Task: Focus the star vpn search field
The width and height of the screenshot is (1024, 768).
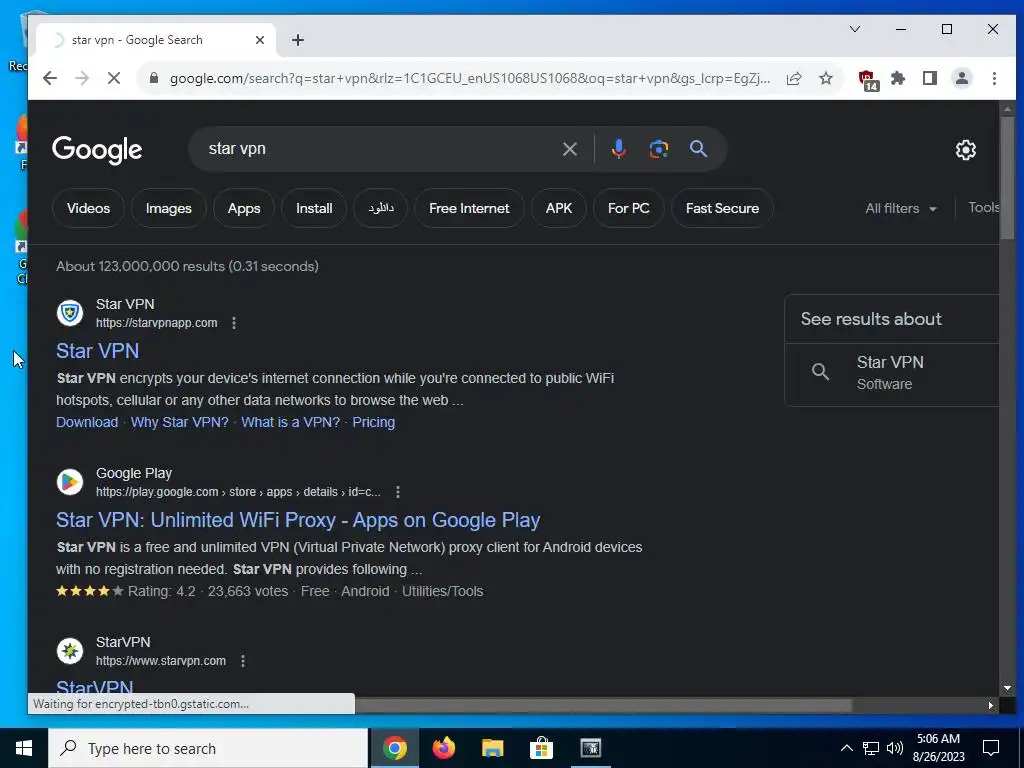Action: click(x=379, y=149)
